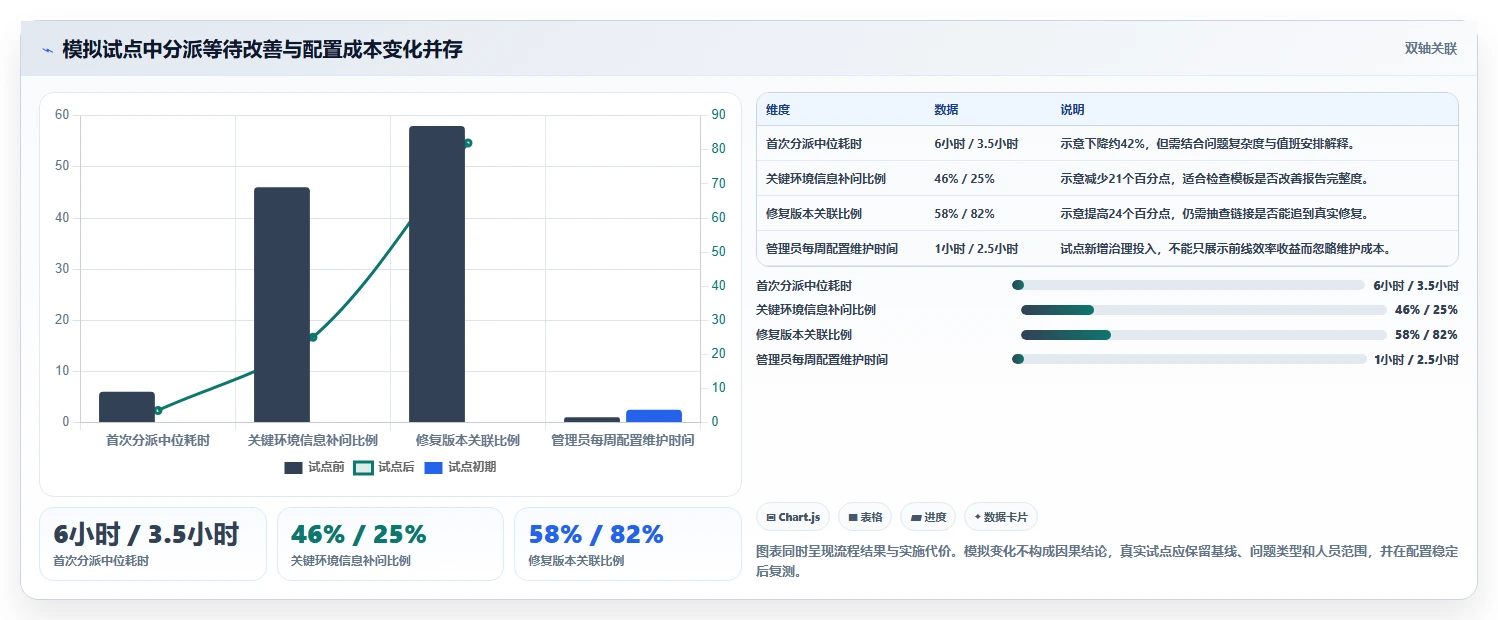Image resolution: width=1498 pixels, height=620 pixels.
Task: Toggle the 试点后 legend entry
Action: click(x=384, y=467)
